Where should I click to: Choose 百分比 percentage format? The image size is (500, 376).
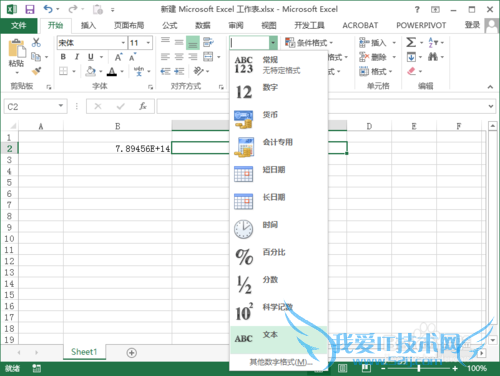(279, 256)
